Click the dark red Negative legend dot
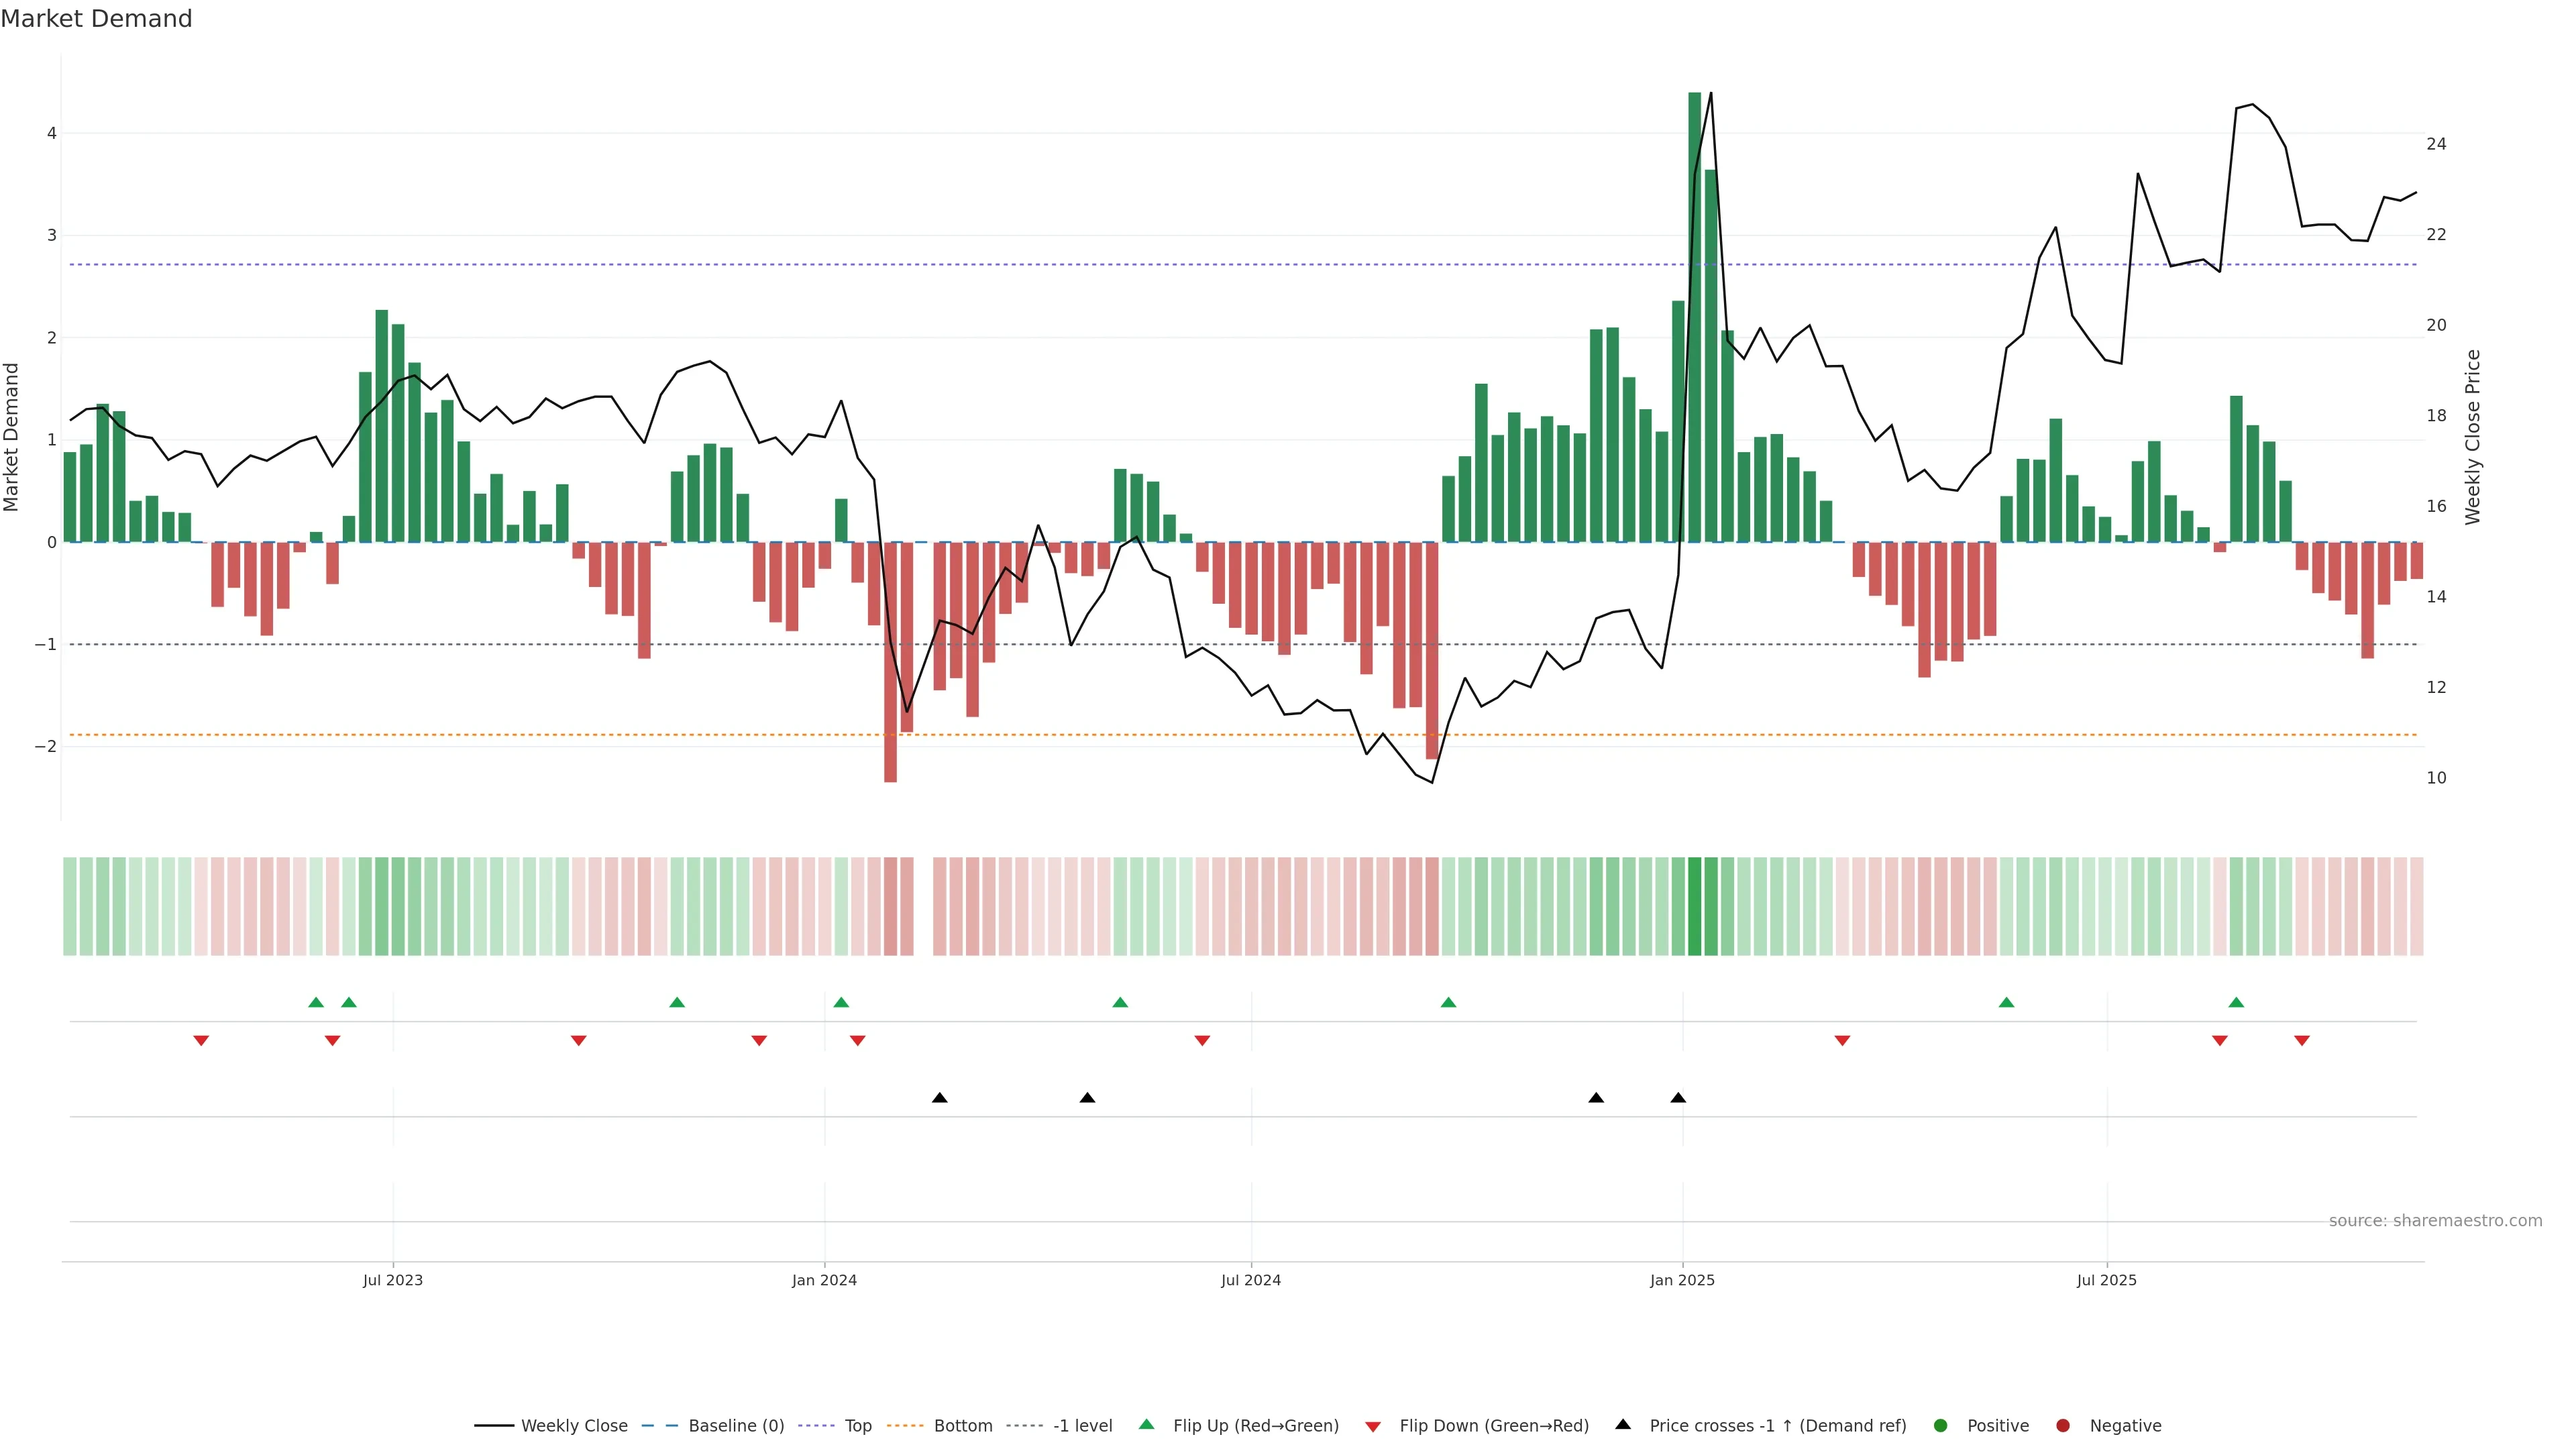This screenshot has width=2576, height=1449. 2063,1426
